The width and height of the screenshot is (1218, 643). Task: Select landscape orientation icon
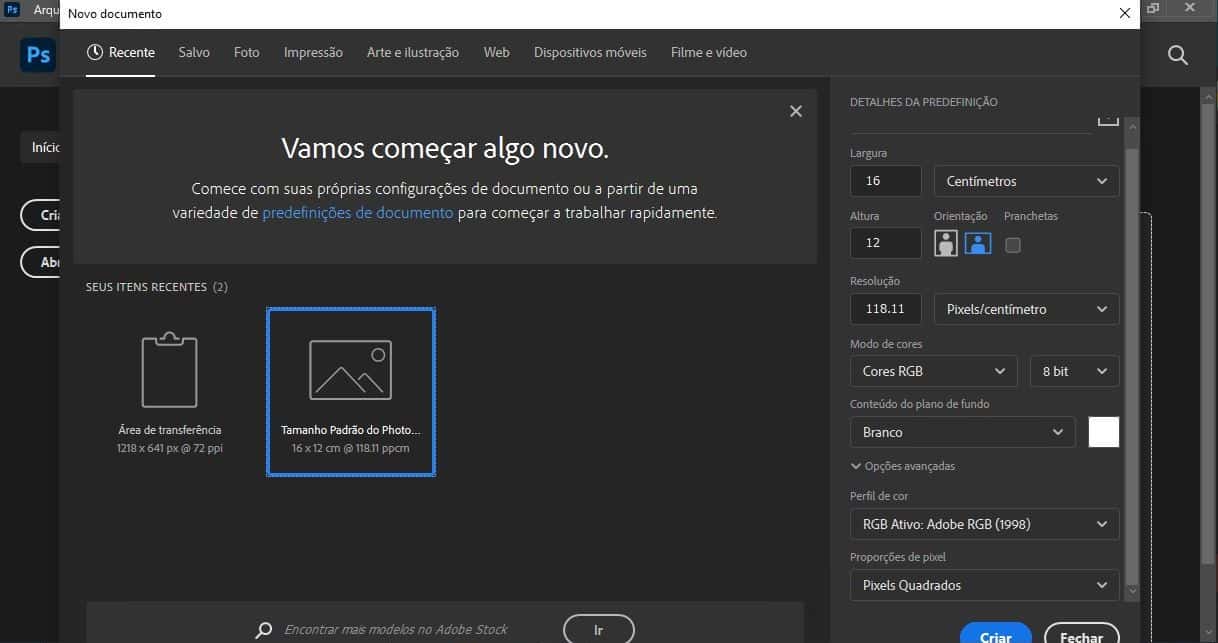978,243
